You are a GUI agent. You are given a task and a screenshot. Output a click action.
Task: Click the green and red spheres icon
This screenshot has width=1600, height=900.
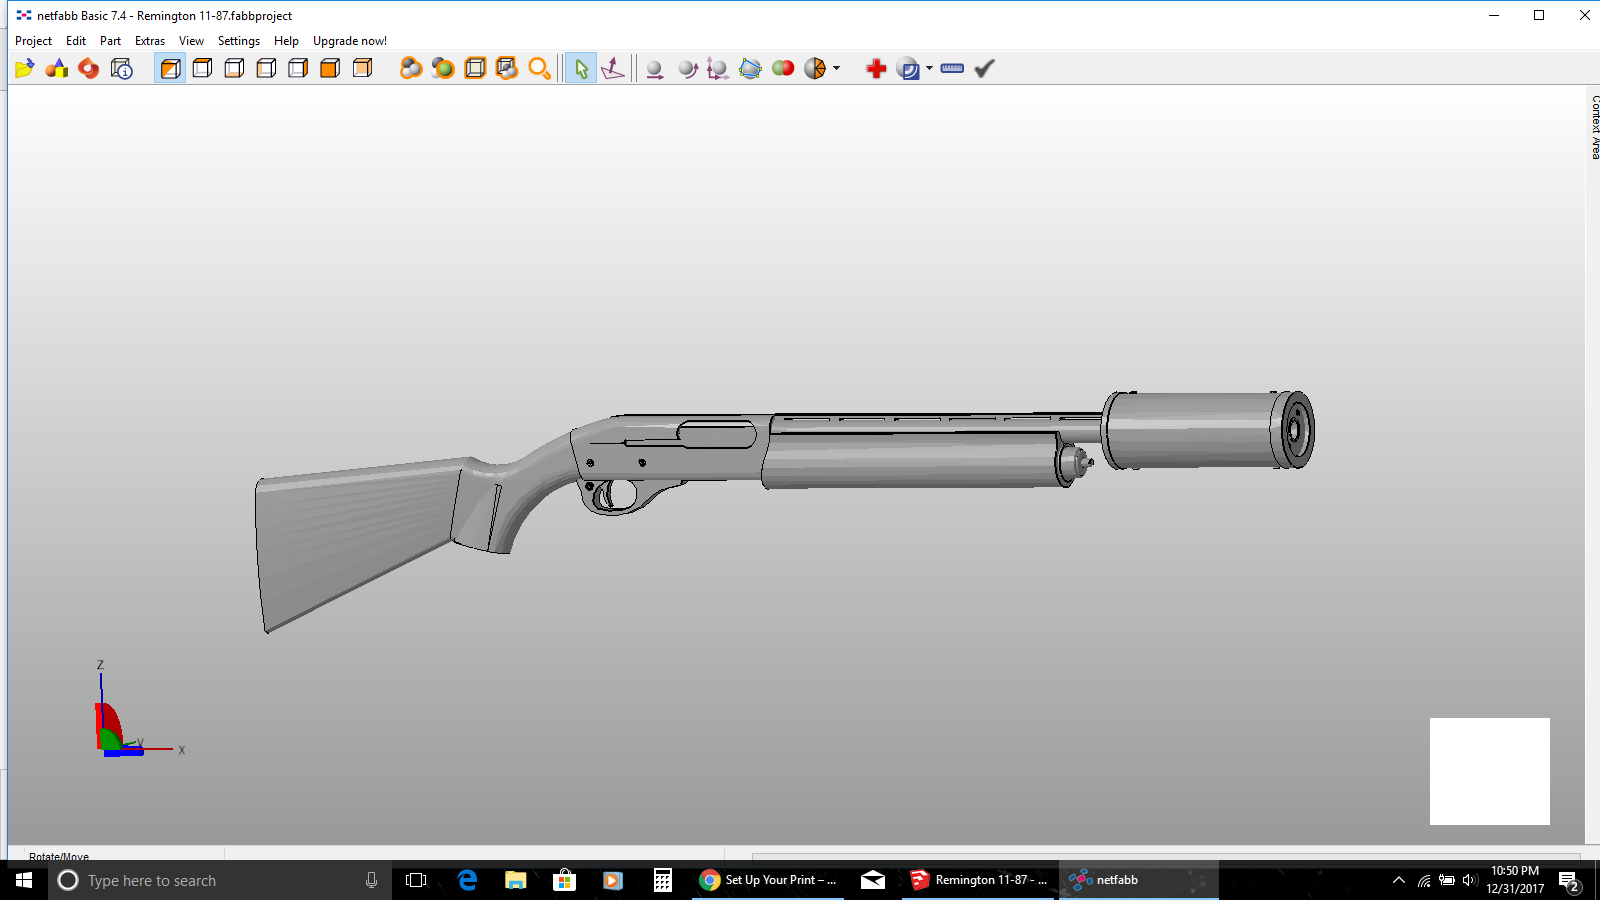(x=783, y=68)
